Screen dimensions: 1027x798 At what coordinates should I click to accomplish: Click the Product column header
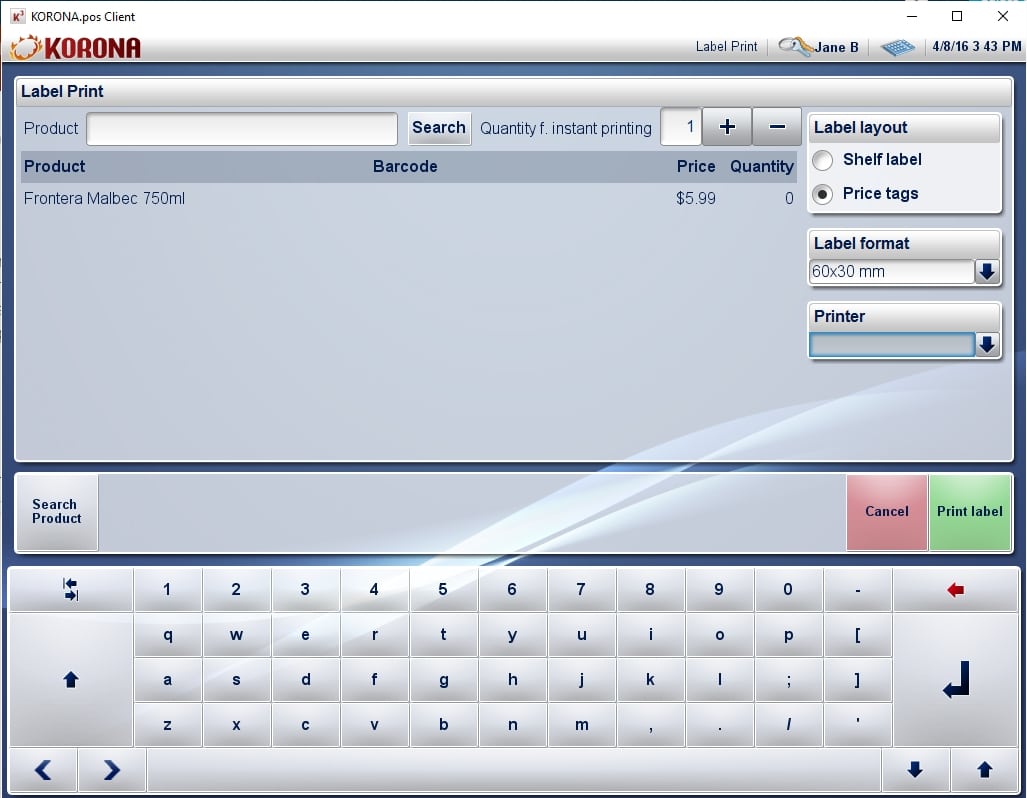pyautogui.click(x=54, y=166)
